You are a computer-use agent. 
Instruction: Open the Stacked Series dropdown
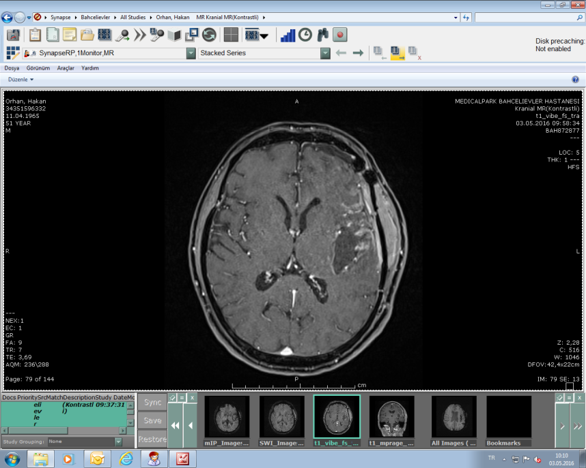point(325,53)
